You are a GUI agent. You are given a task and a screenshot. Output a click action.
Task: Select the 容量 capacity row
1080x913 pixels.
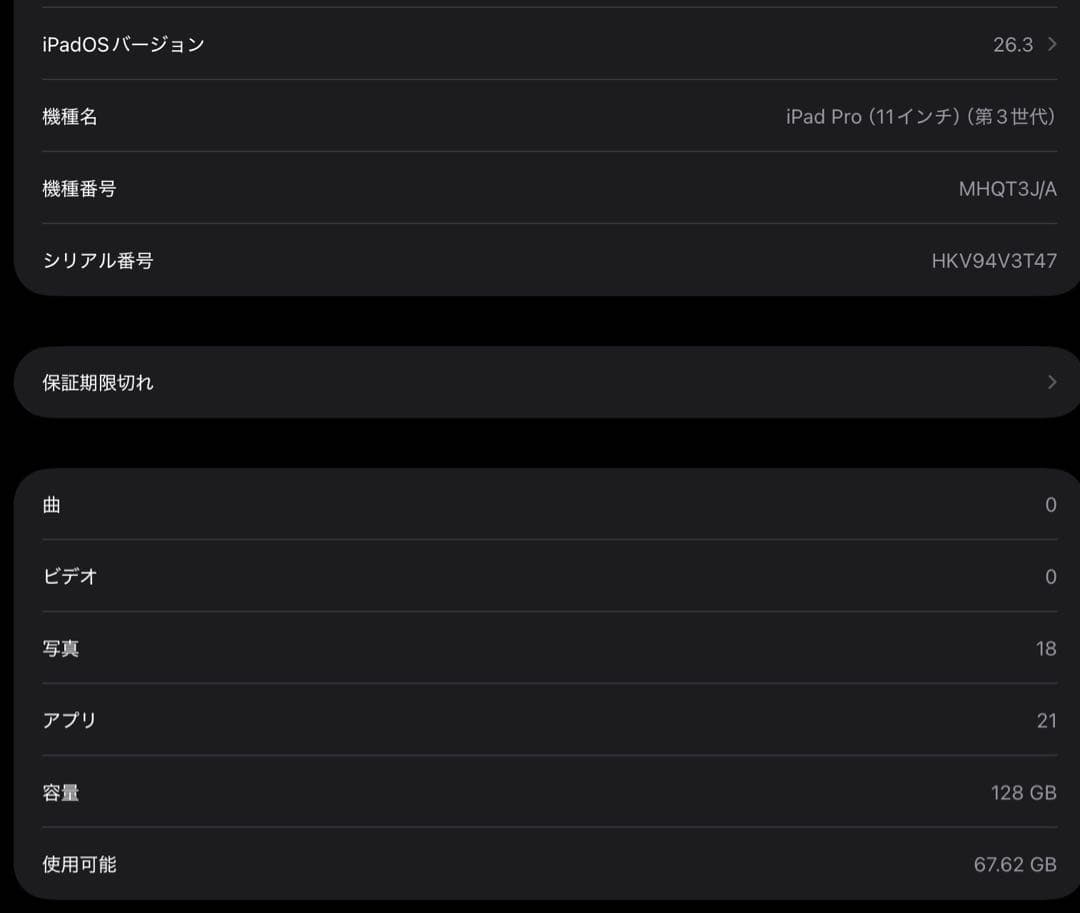point(540,792)
